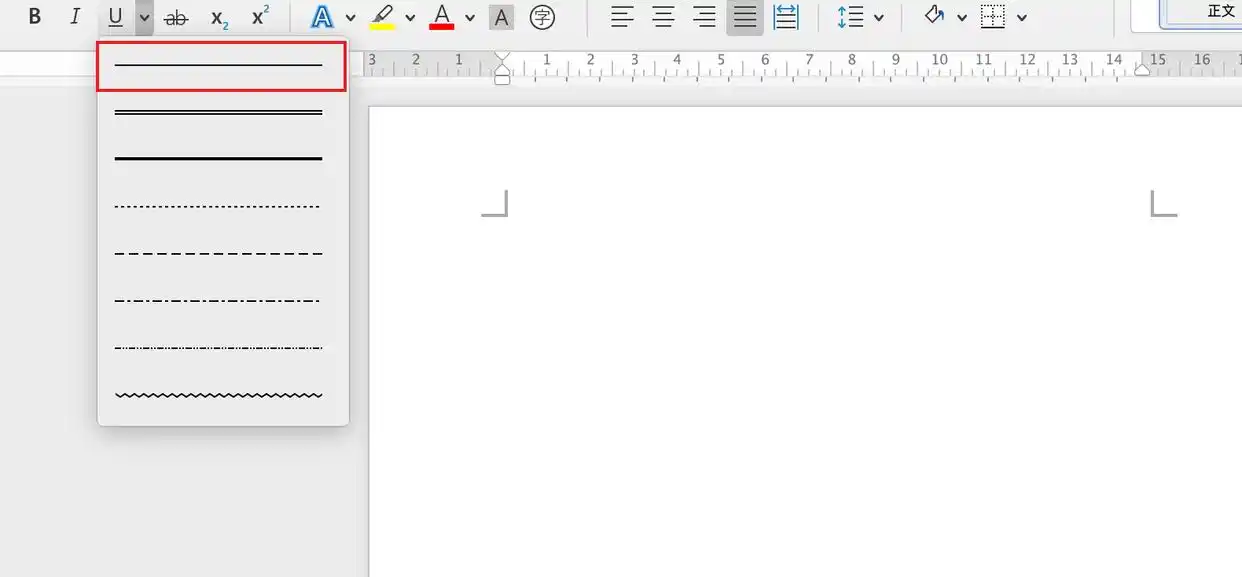Open the paragraph shading color dropdown arrow

(962, 18)
